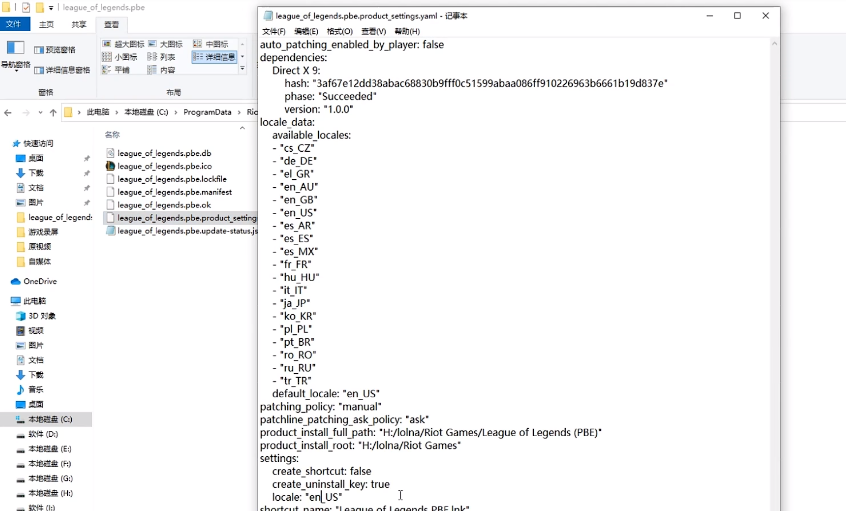Open 3D 对象 folder in sidebar
This screenshot has height=511, width=846.
36,316
